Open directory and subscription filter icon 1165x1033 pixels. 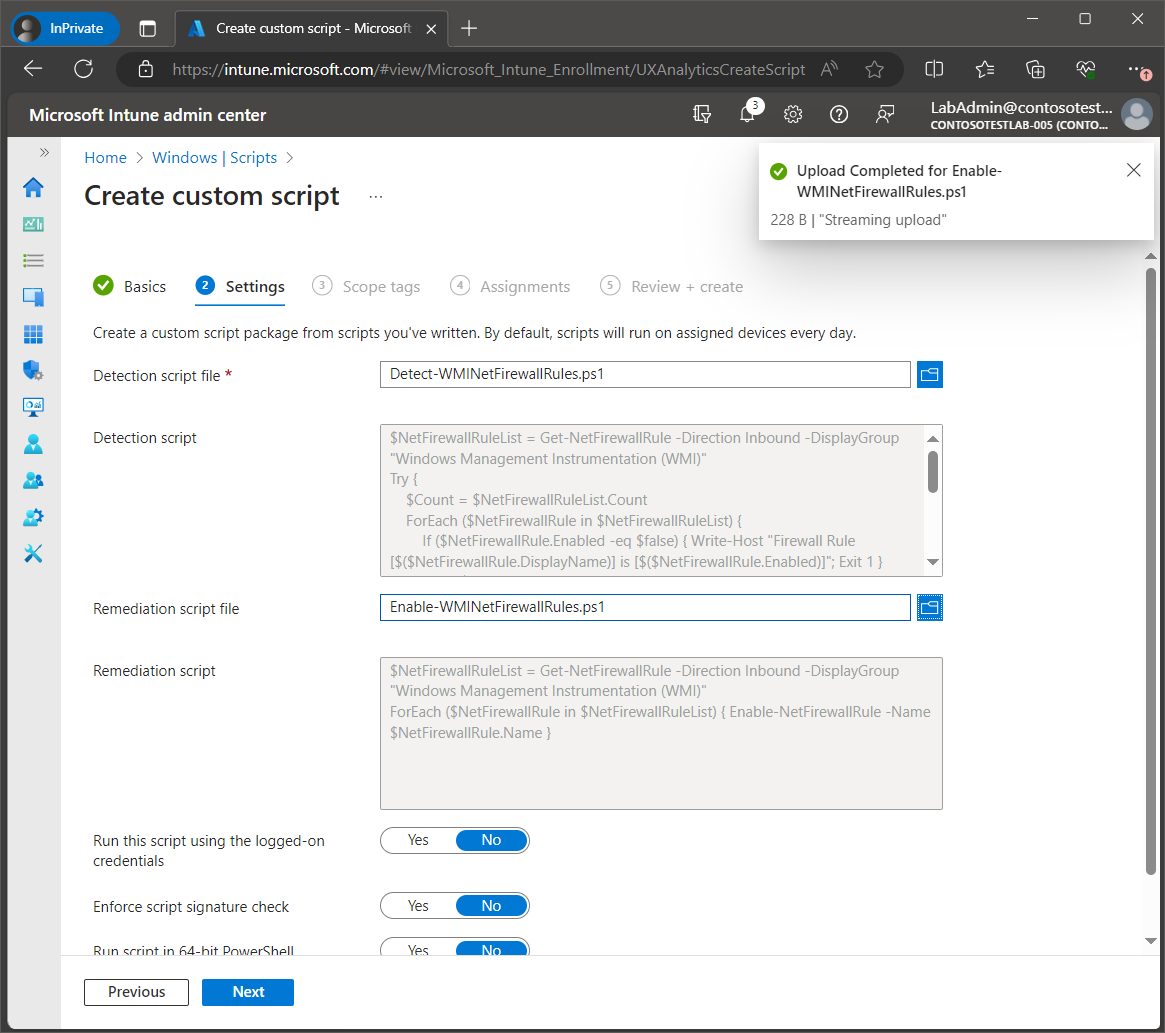(x=701, y=114)
